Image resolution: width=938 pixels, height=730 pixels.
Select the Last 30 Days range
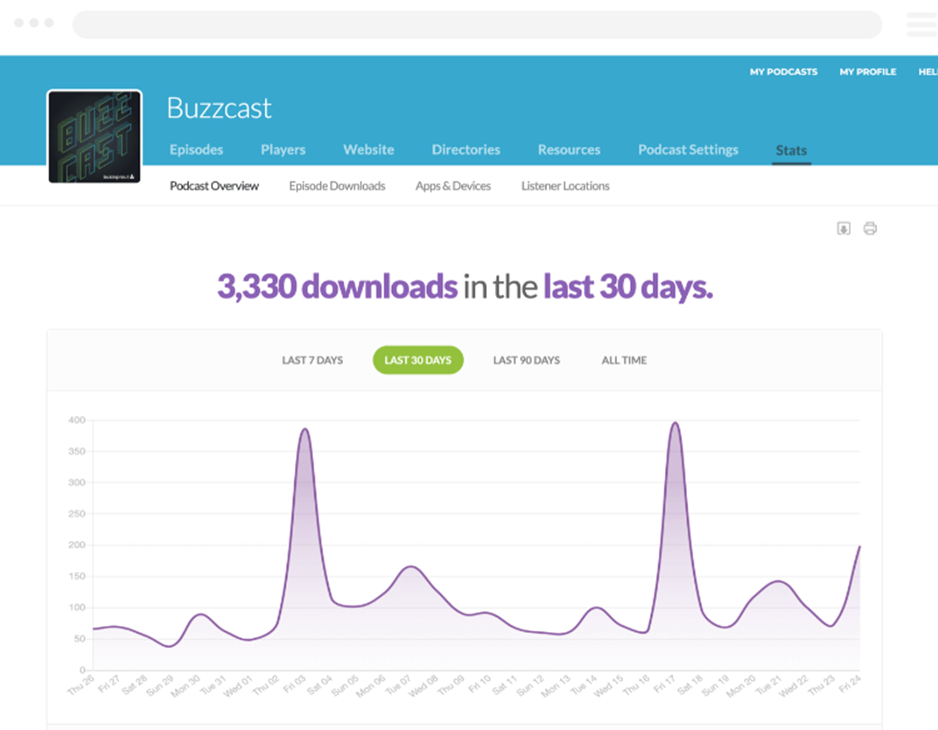tap(418, 360)
